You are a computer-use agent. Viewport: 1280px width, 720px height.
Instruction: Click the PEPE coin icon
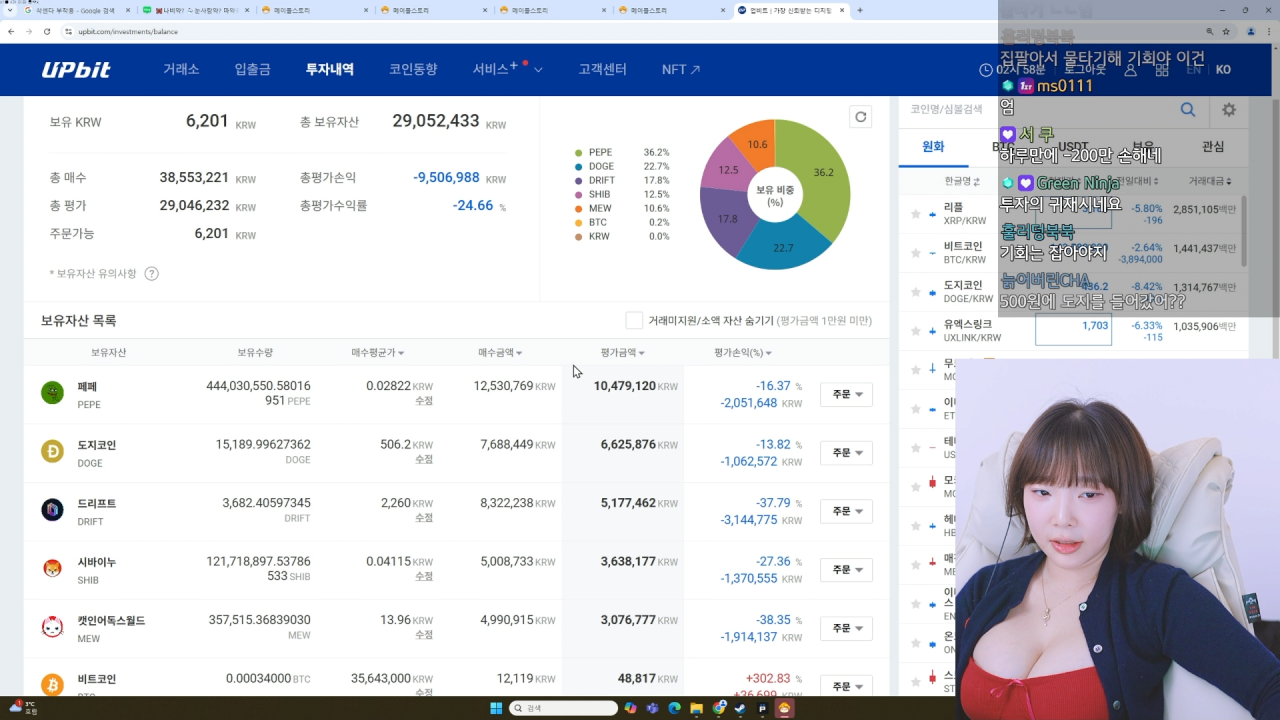(52, 393)
